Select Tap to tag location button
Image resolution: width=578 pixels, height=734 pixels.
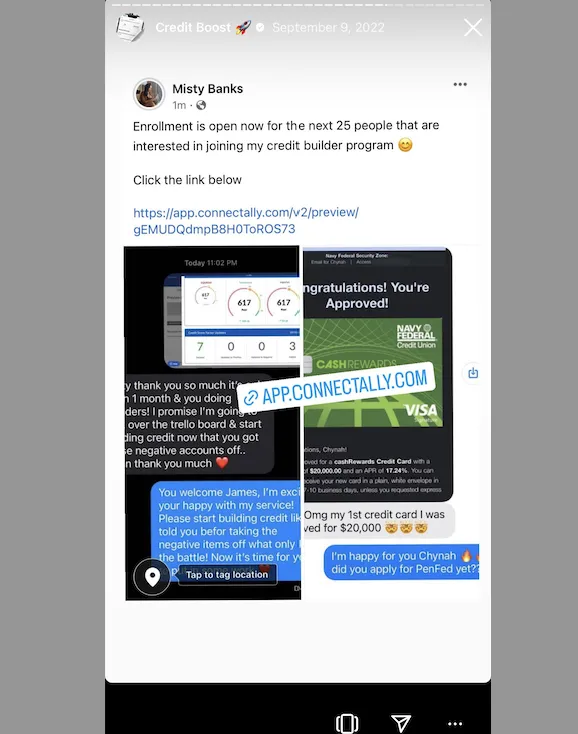(x=227, y=574)
